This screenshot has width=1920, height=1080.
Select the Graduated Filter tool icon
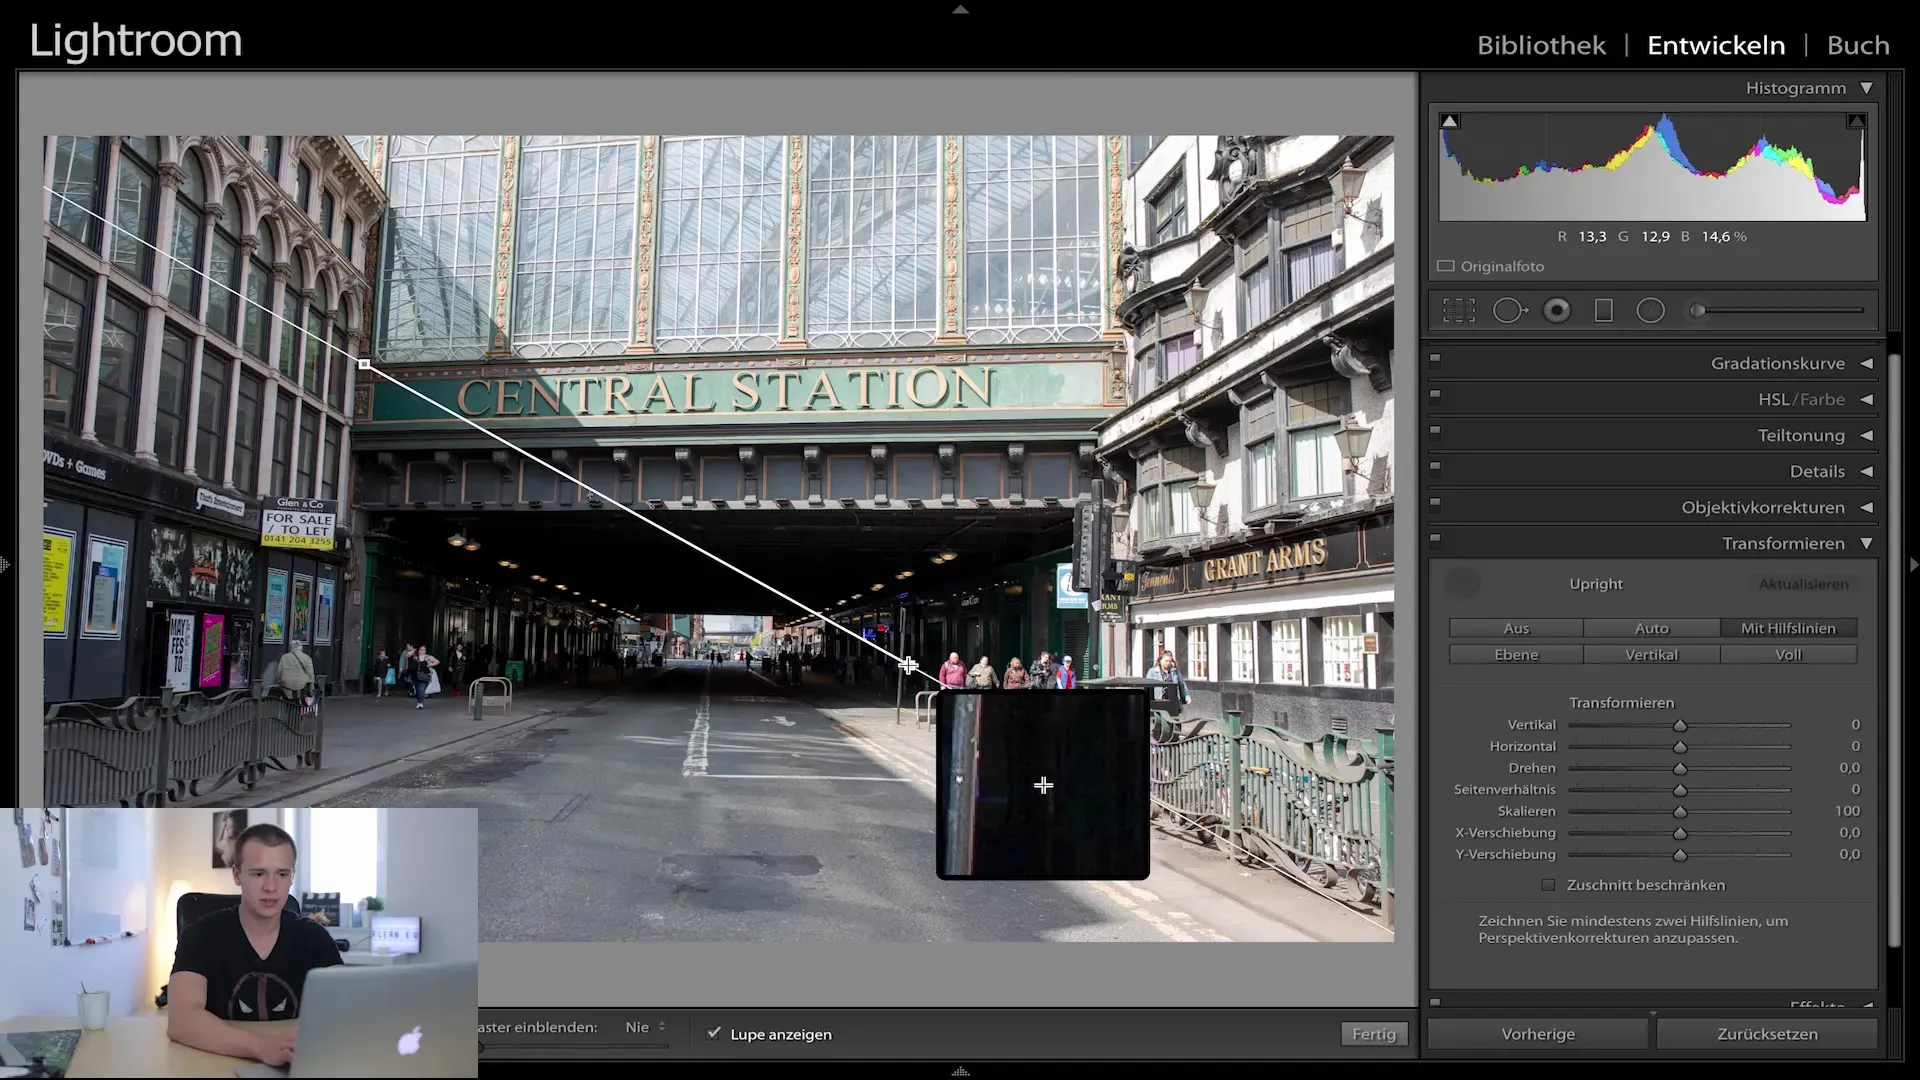1604,311
